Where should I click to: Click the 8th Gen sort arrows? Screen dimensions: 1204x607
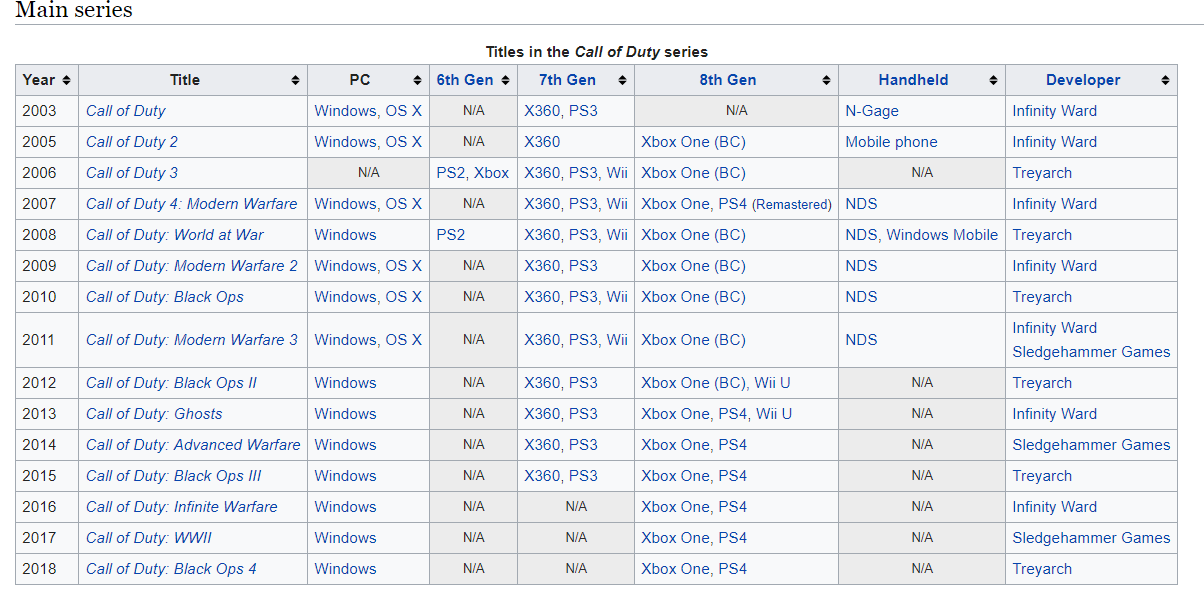[x=826, y=80]
